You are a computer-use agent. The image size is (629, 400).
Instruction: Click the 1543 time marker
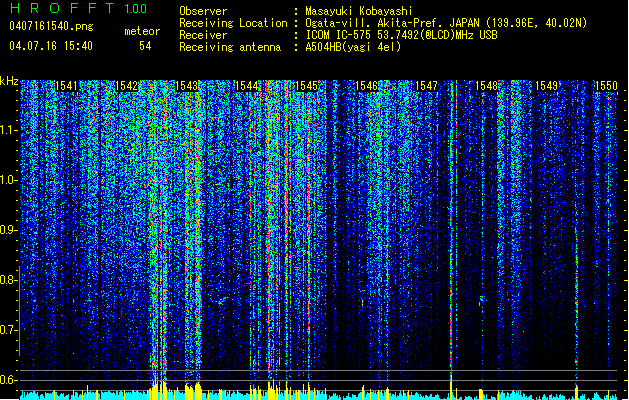[x=186, y=86]
